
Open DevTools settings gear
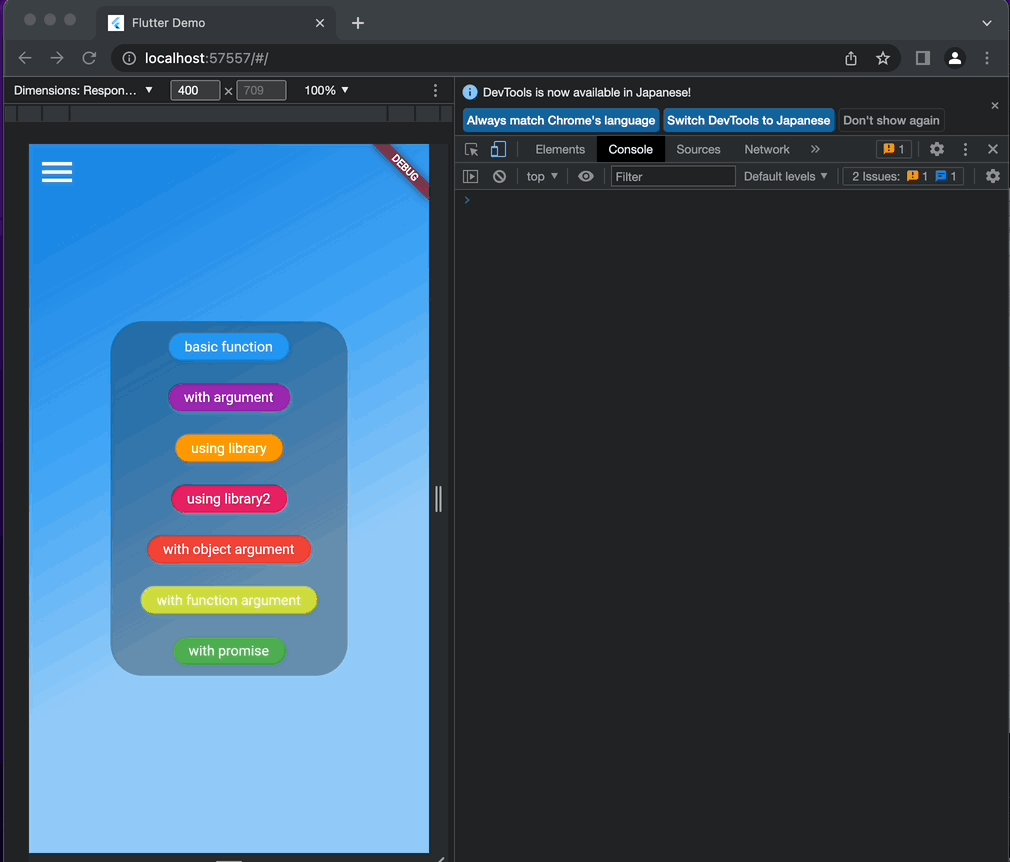(937, 149)
